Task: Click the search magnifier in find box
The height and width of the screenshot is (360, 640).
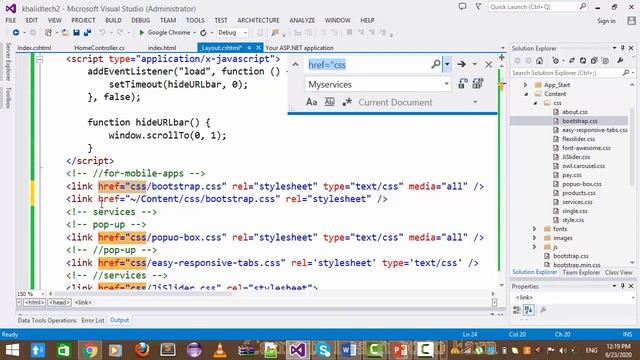Action: click(x=436, y=64)
